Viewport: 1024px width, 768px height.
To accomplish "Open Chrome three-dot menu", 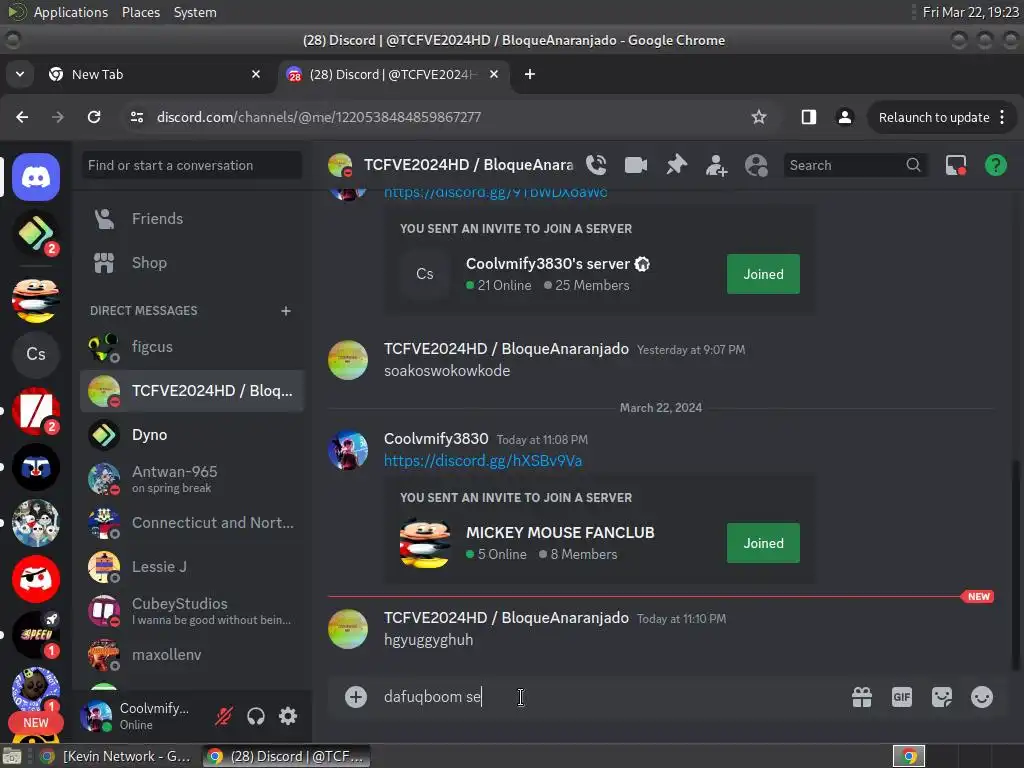I will (x=1002, y=118).
